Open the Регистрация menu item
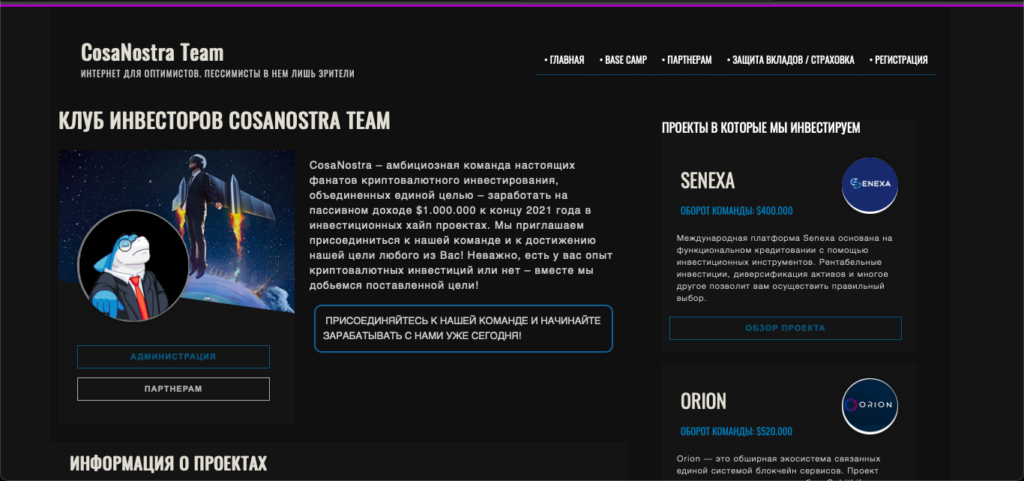Screen dimensions: 1024x481 (x=899, y=60)
